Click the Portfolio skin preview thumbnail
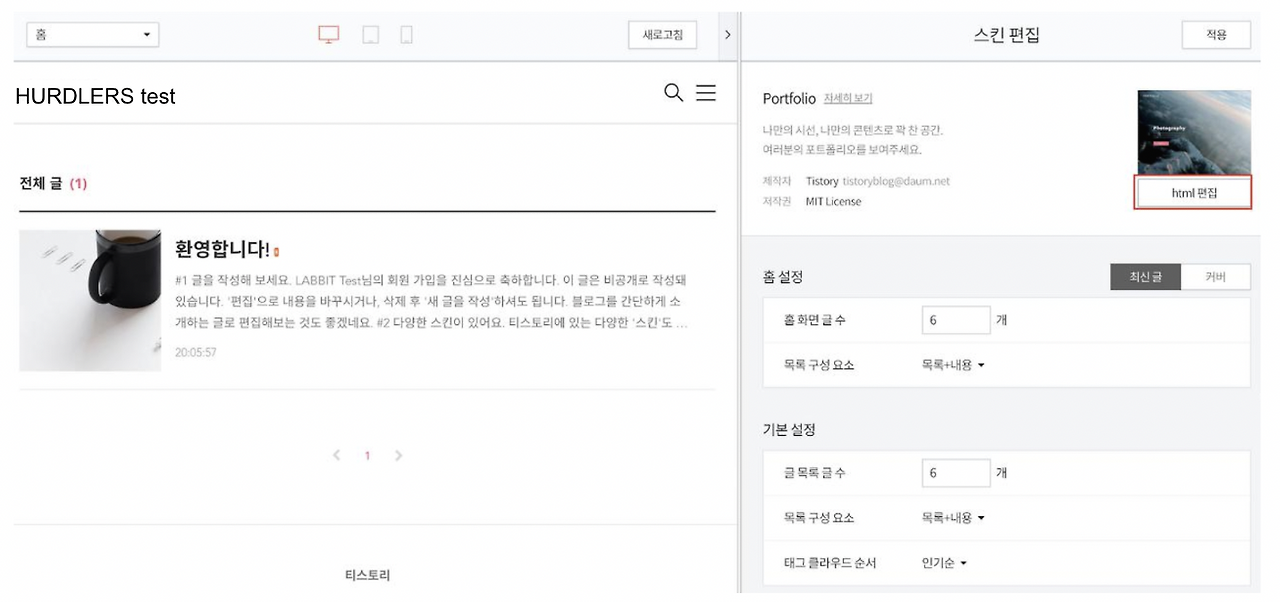This screenshot has width=1280, height=602. 1192,131
